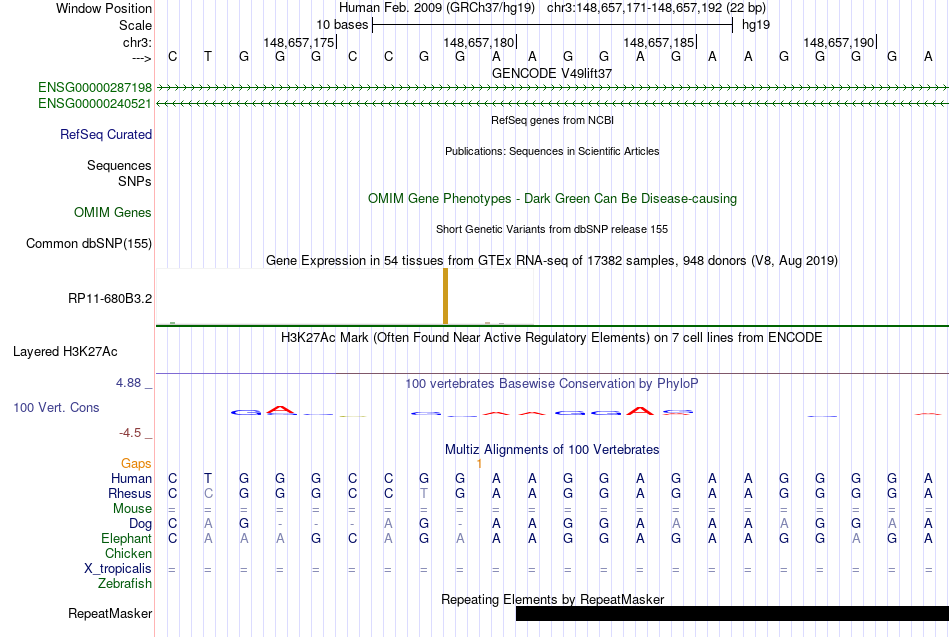This screenshot has width=950, height=637.
Task: Click the OMIM Gene Phenotypes track title
Action: [x=552, y=199]
